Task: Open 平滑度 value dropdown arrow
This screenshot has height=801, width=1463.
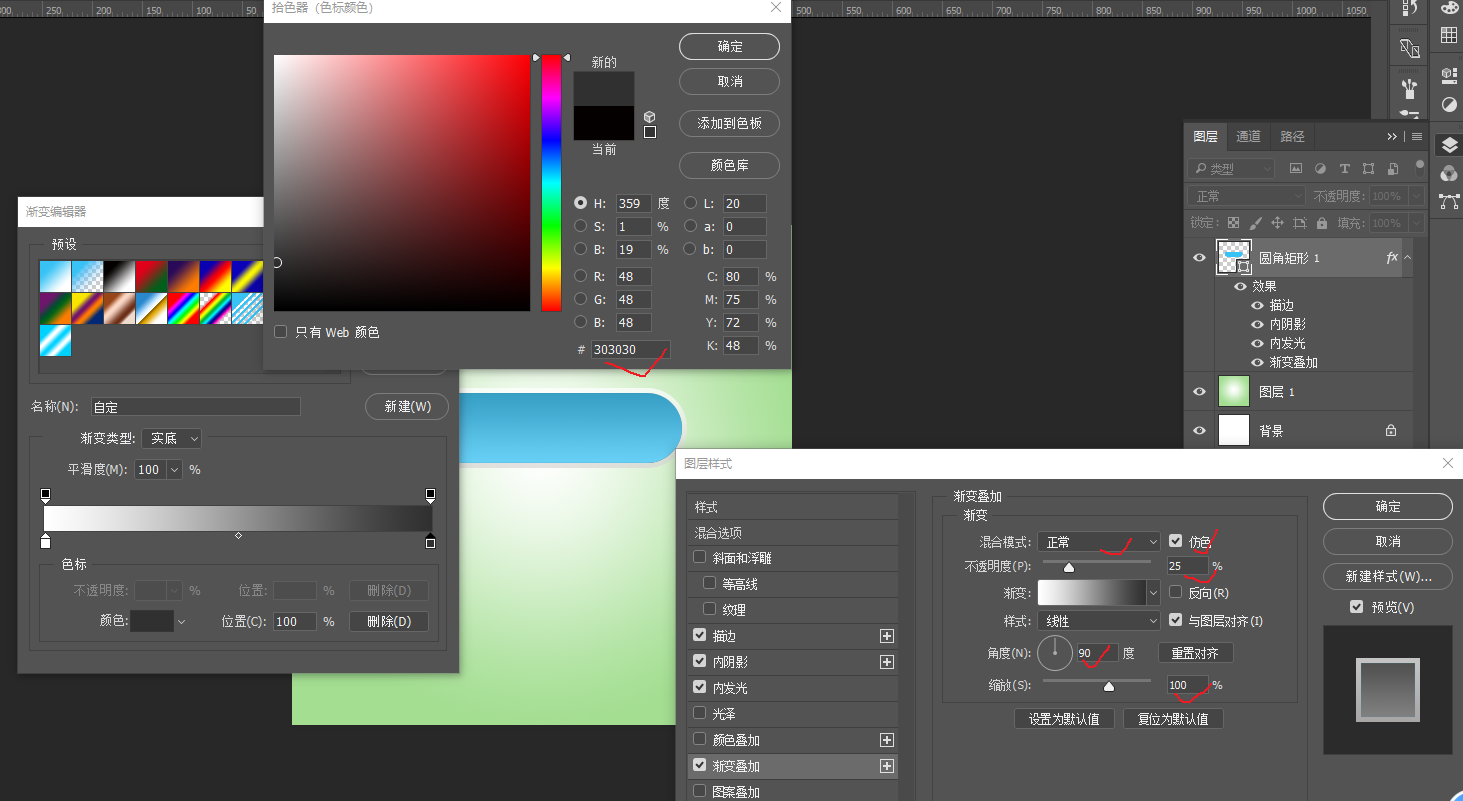Action: pos(175,469)
